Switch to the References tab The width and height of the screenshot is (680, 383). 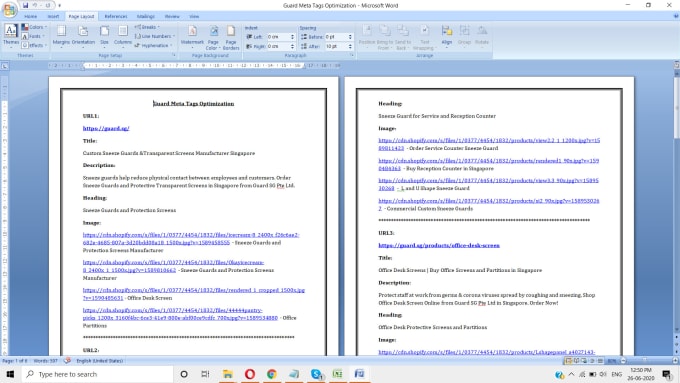point(116,16)
